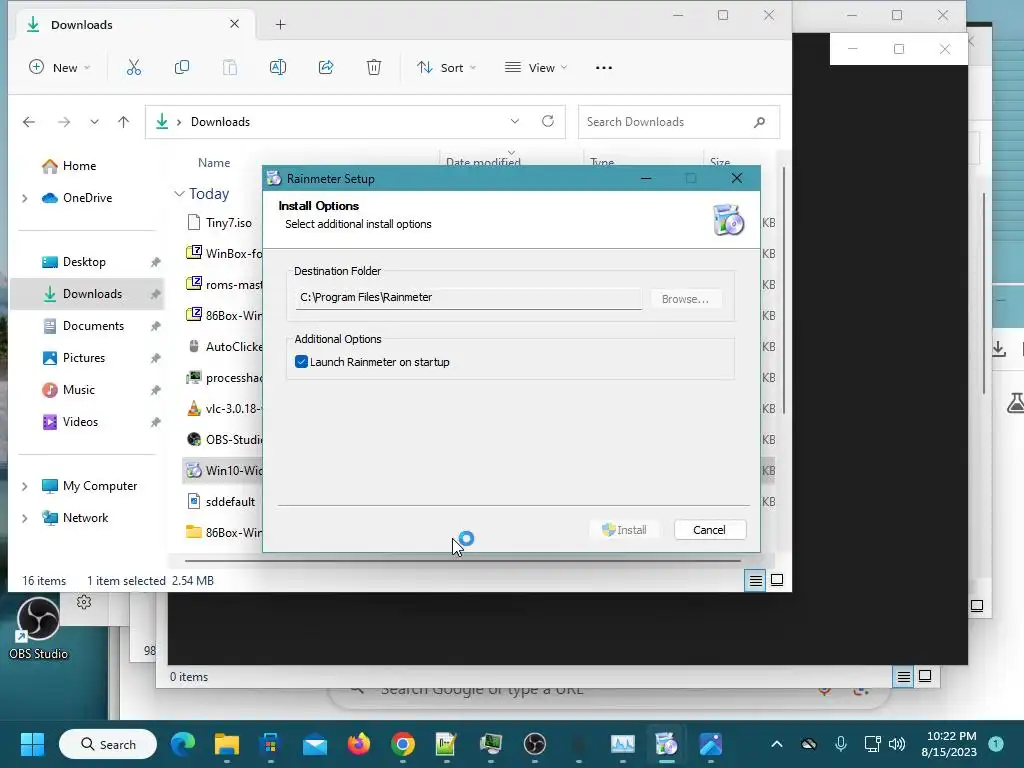Open the Sort dropdown

coord(447,67)
